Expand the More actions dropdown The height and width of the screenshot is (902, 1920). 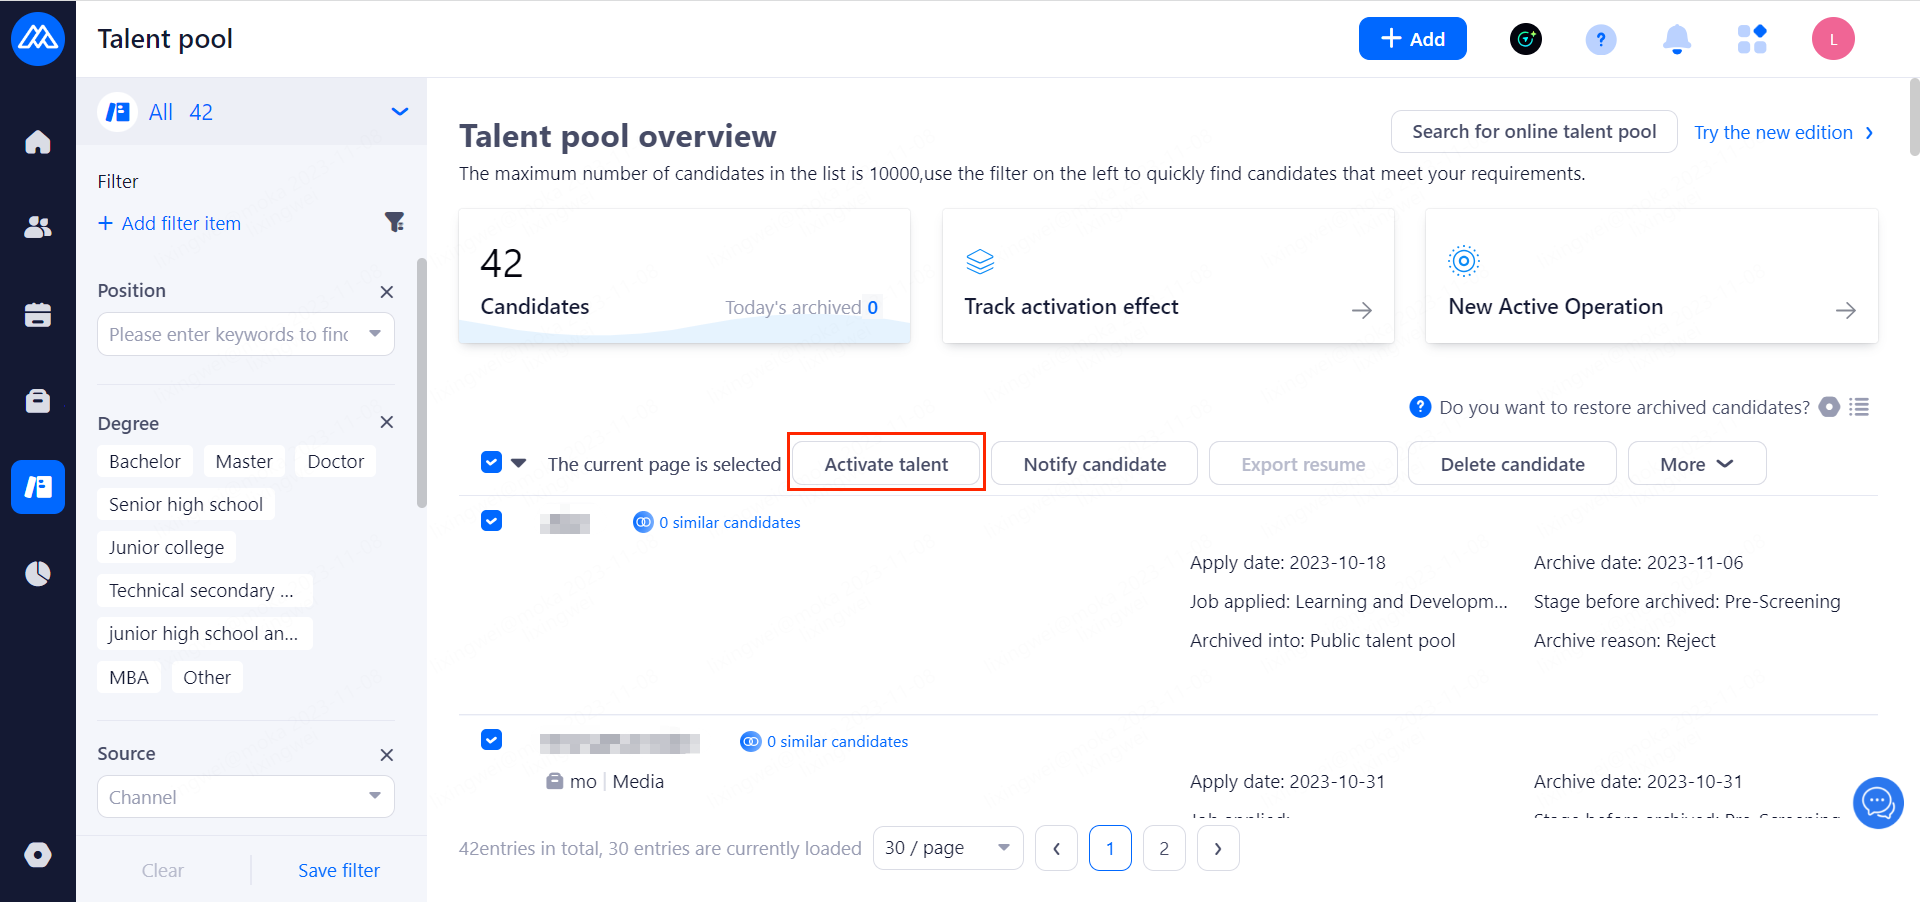point(1696,464)
